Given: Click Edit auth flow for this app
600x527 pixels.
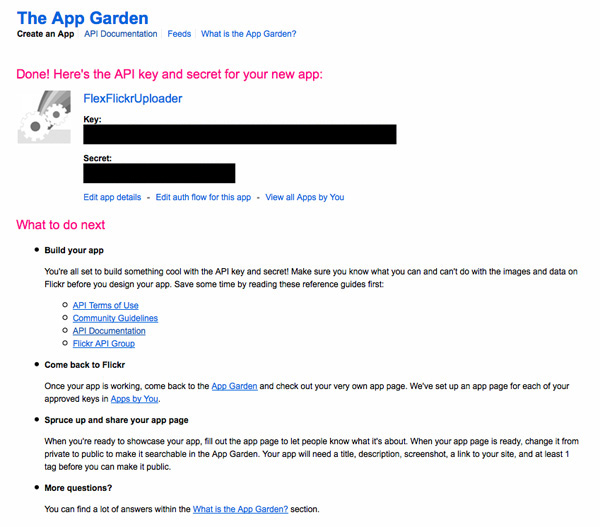Looking at the screenshot, I should tap(203, 197).
